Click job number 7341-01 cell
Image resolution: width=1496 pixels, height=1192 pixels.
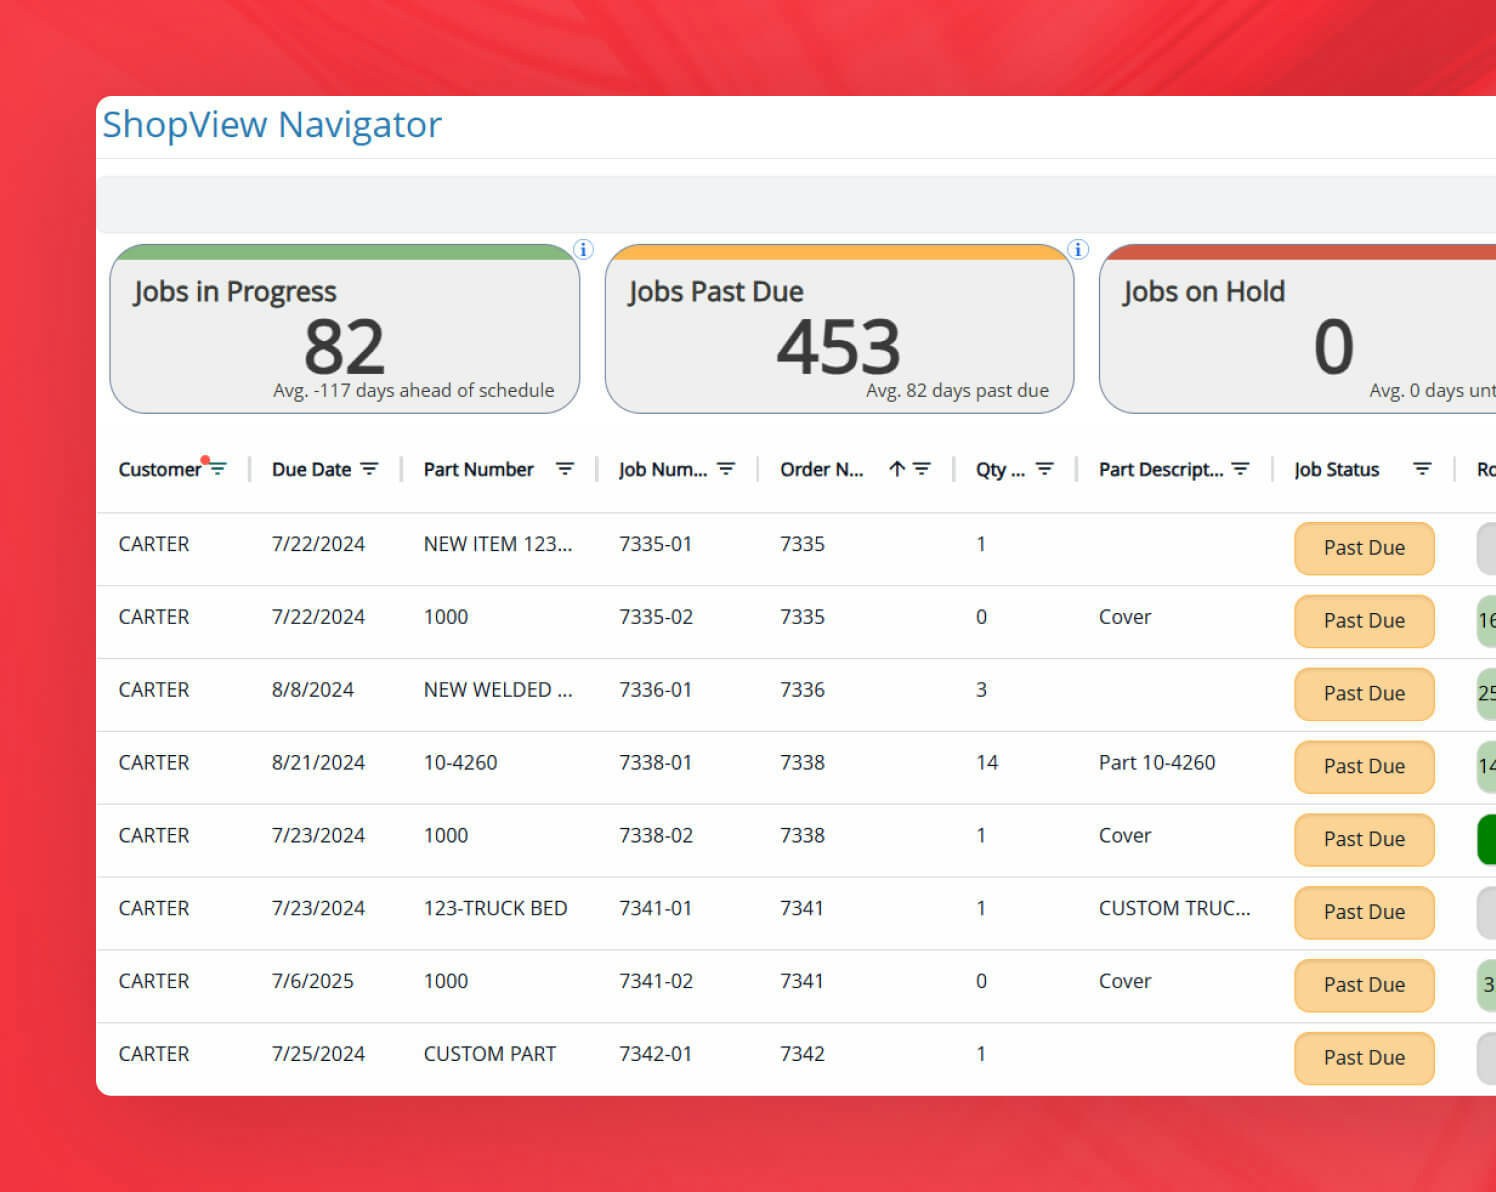click(655, 909)
